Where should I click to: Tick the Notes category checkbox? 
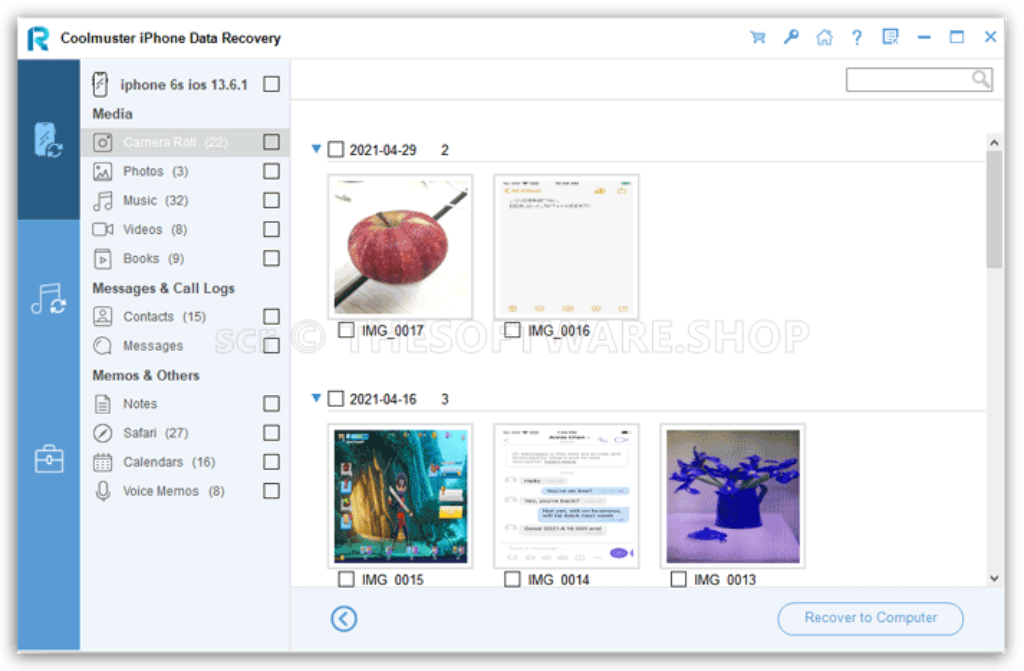tap(272, 404)
